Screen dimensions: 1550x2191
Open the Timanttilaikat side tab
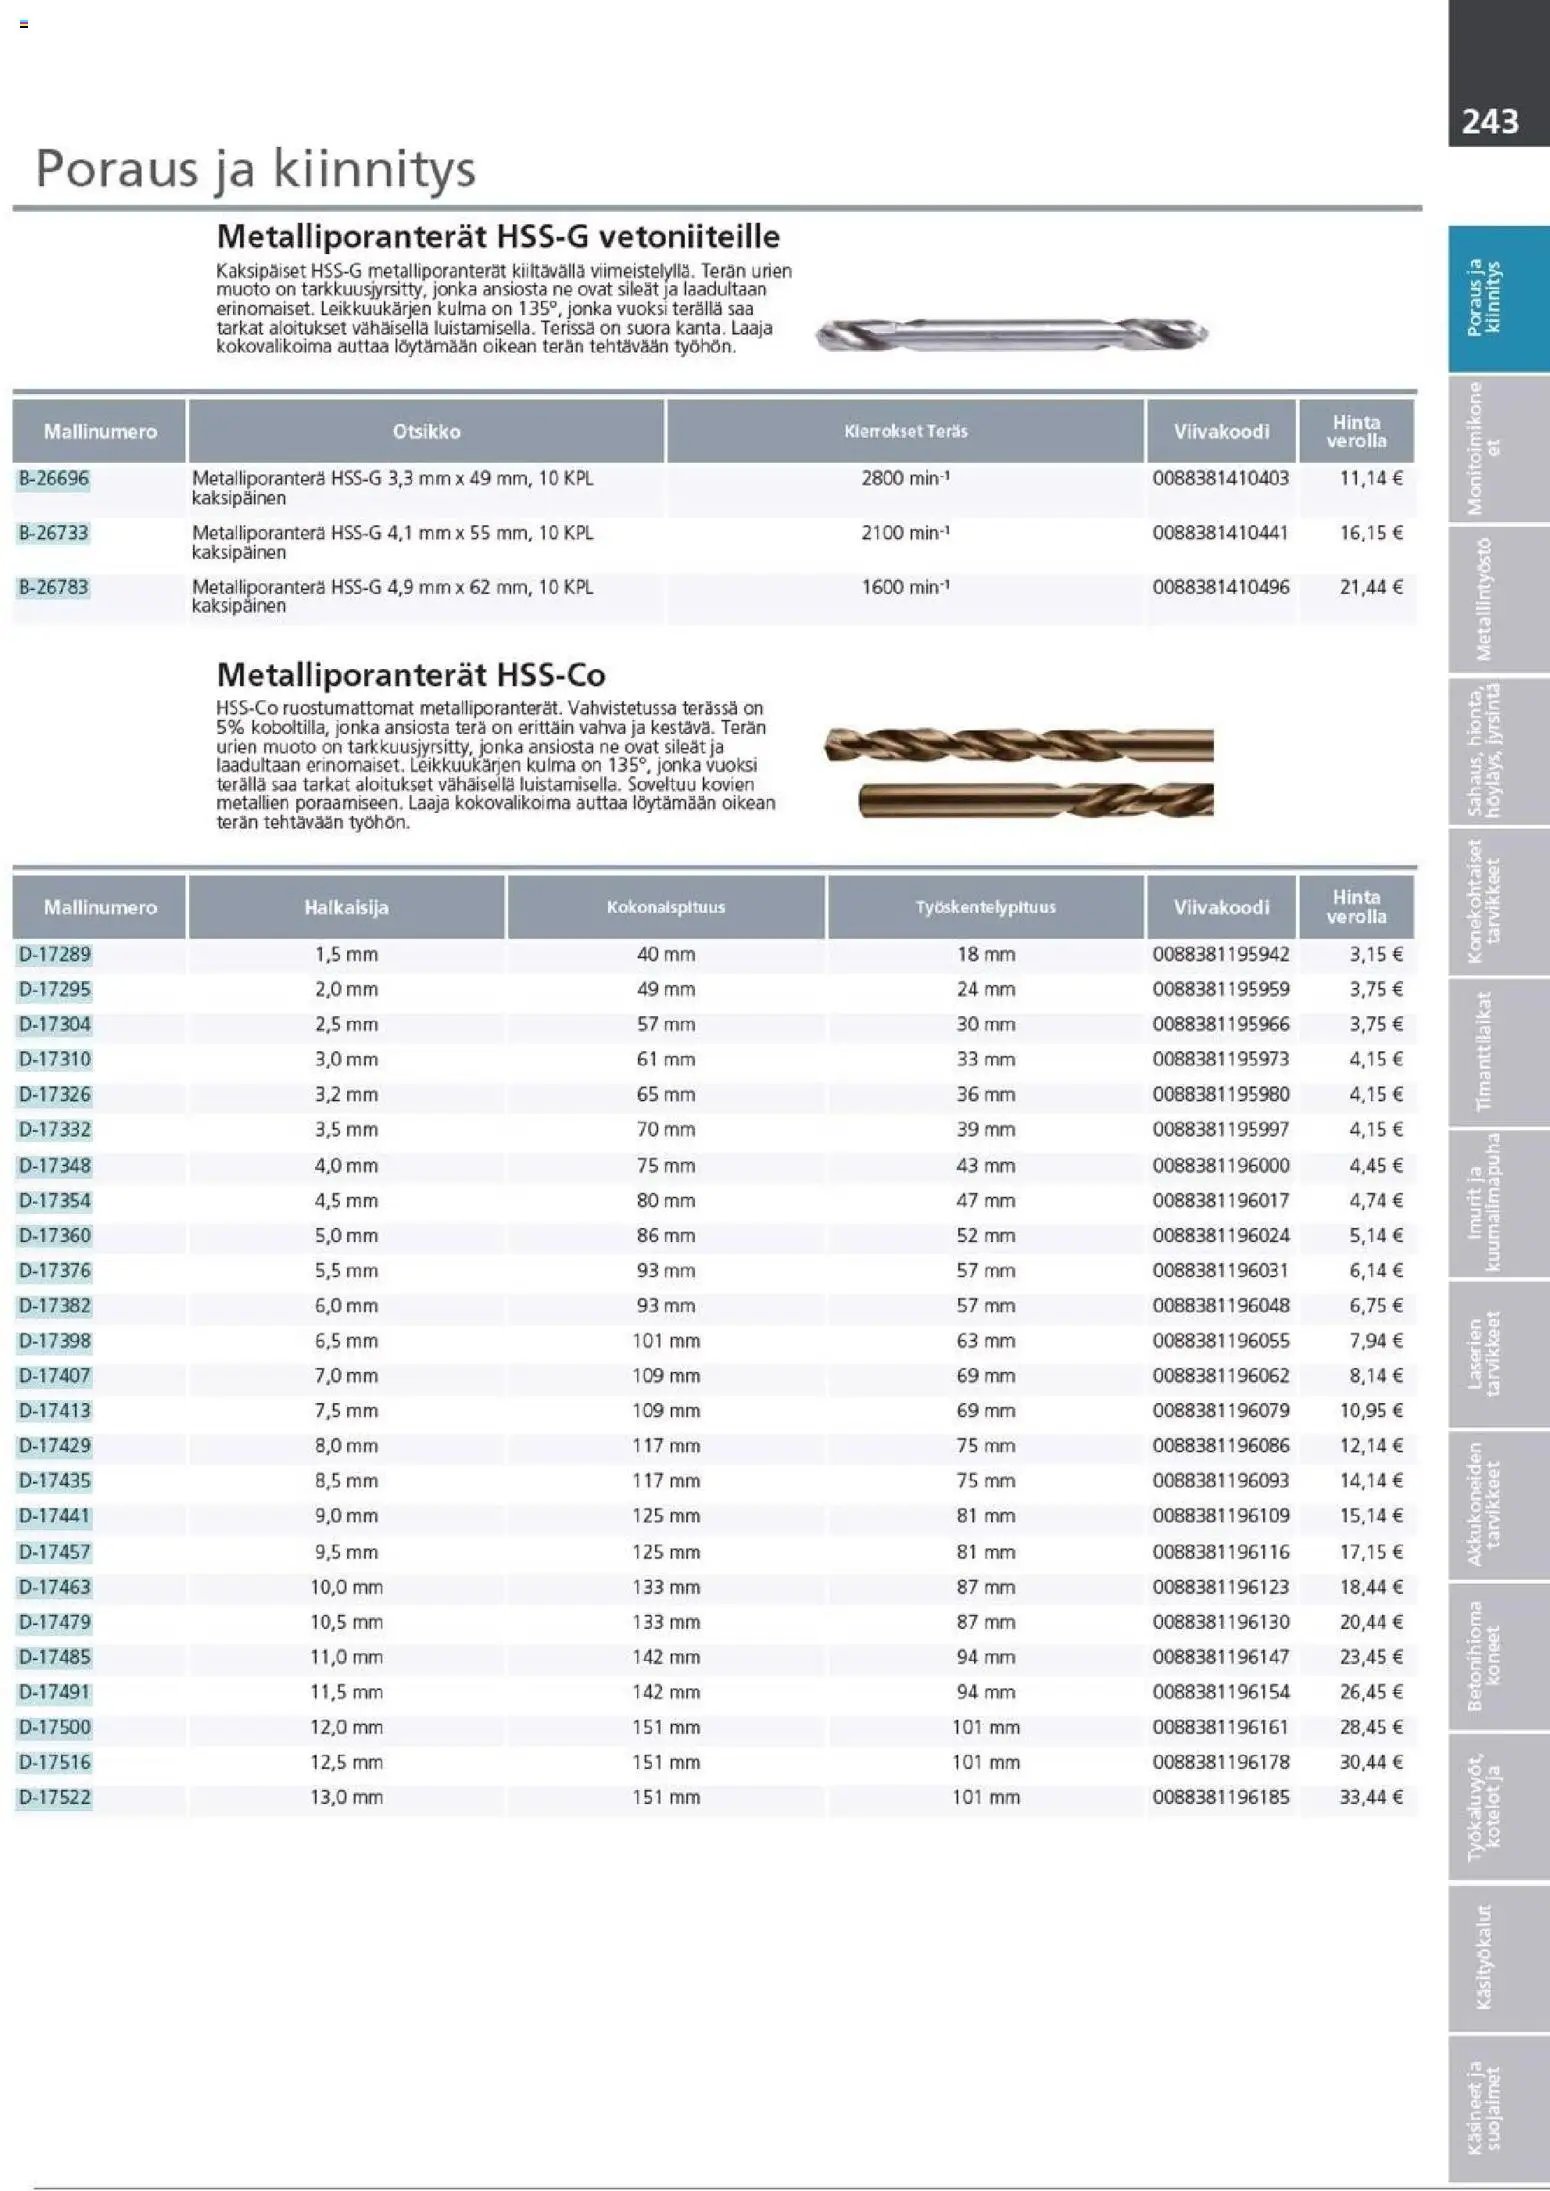(1498, 1052)
